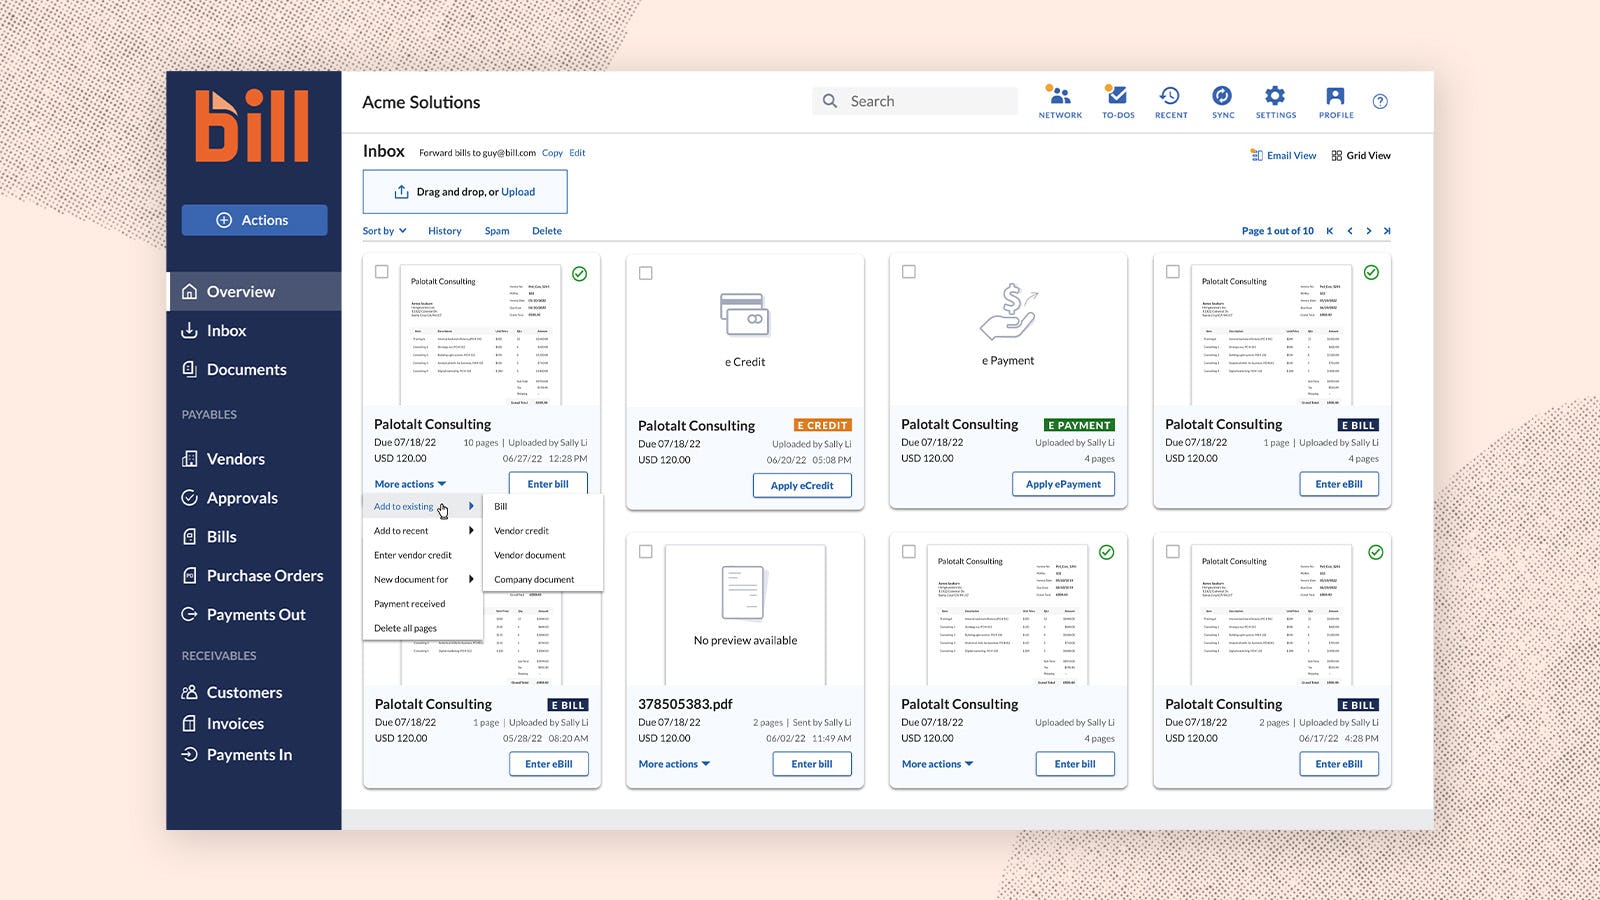Click the Purchase Orders icon
The width and height of the screenshot is (1600, 900).
point(189,576)
